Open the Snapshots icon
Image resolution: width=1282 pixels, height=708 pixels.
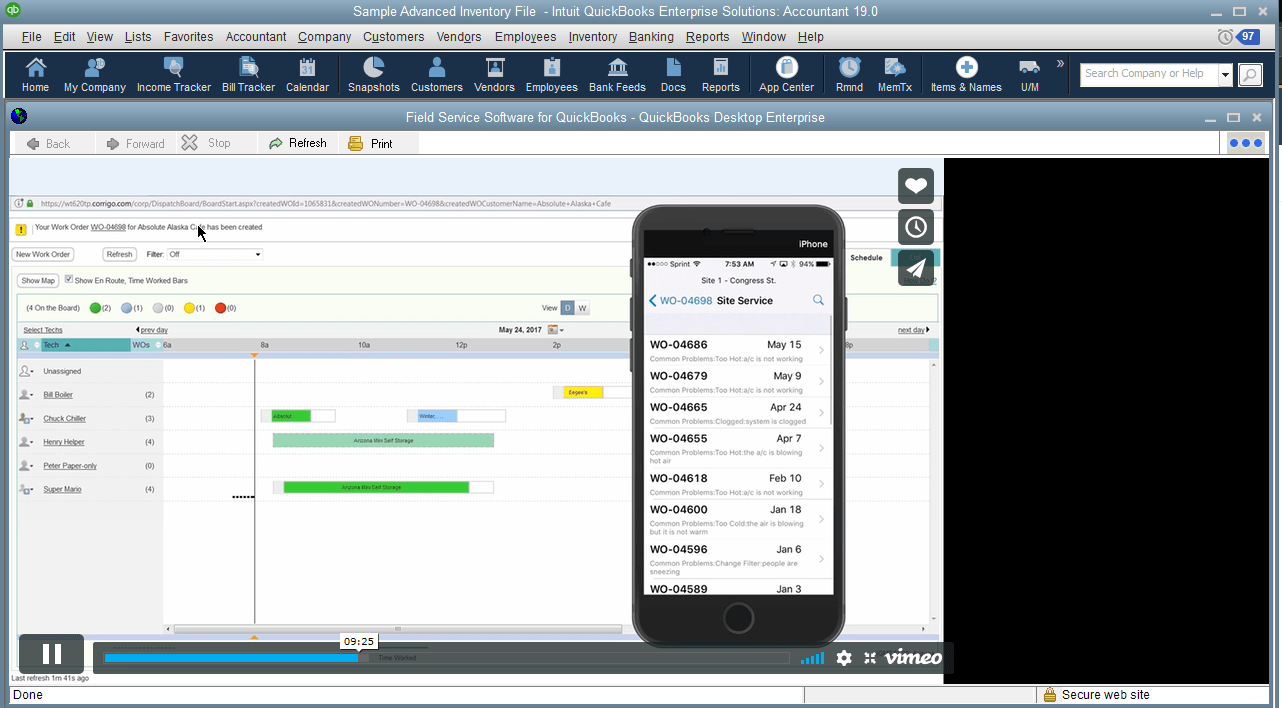(374, 75)
